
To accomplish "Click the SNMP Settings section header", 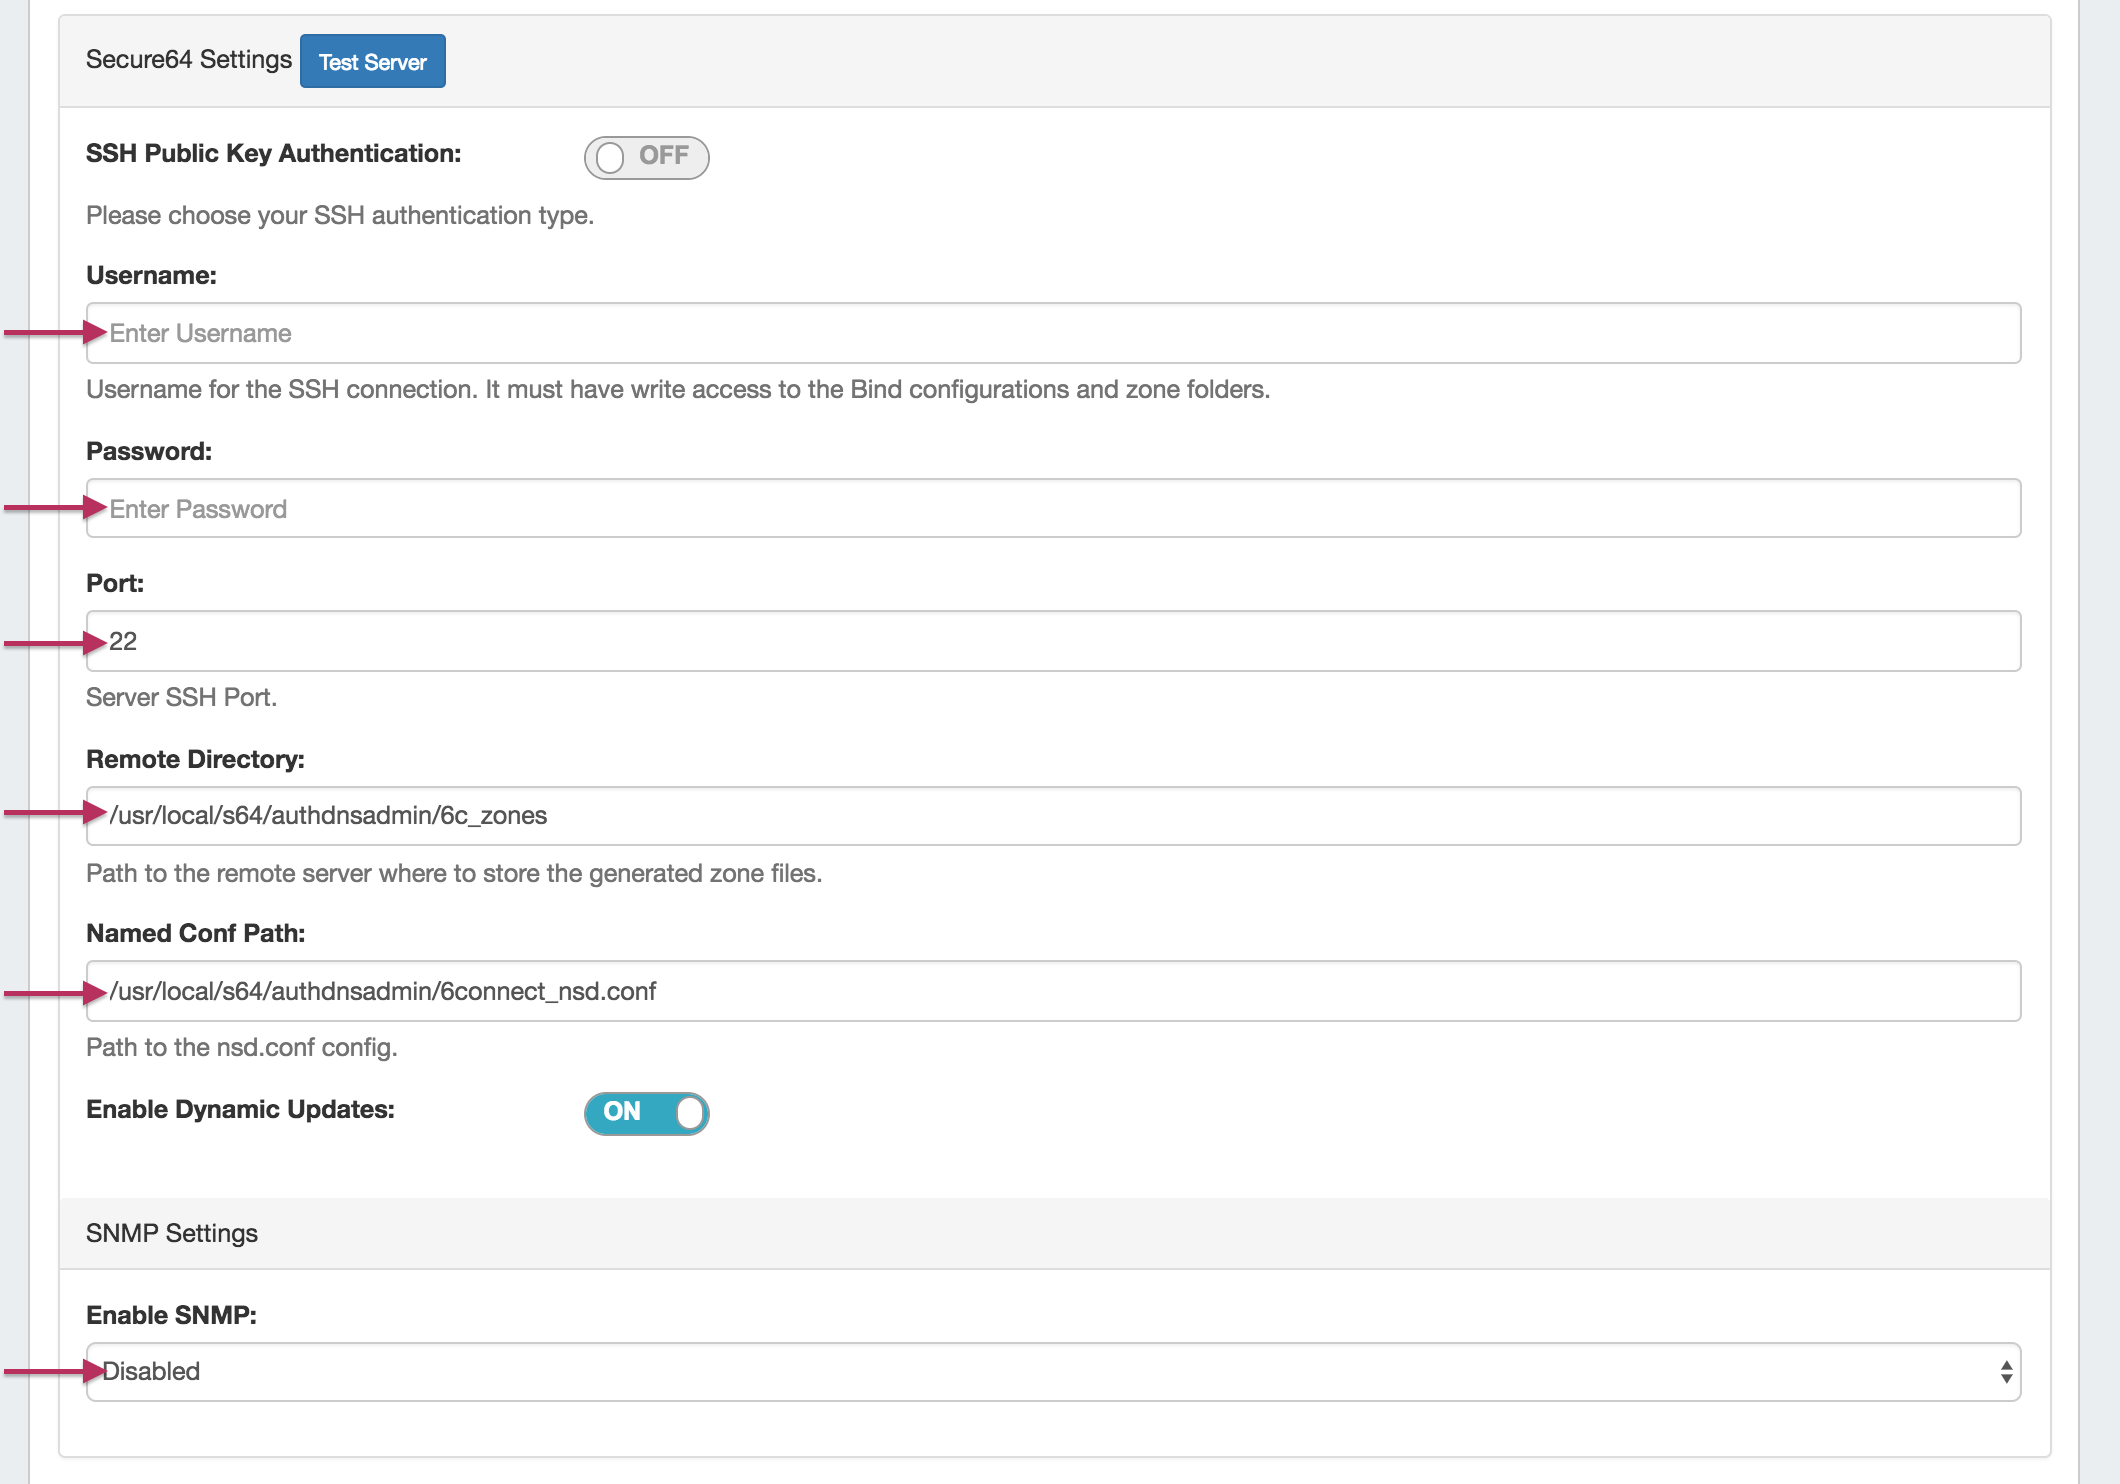I will point(172,1233).
